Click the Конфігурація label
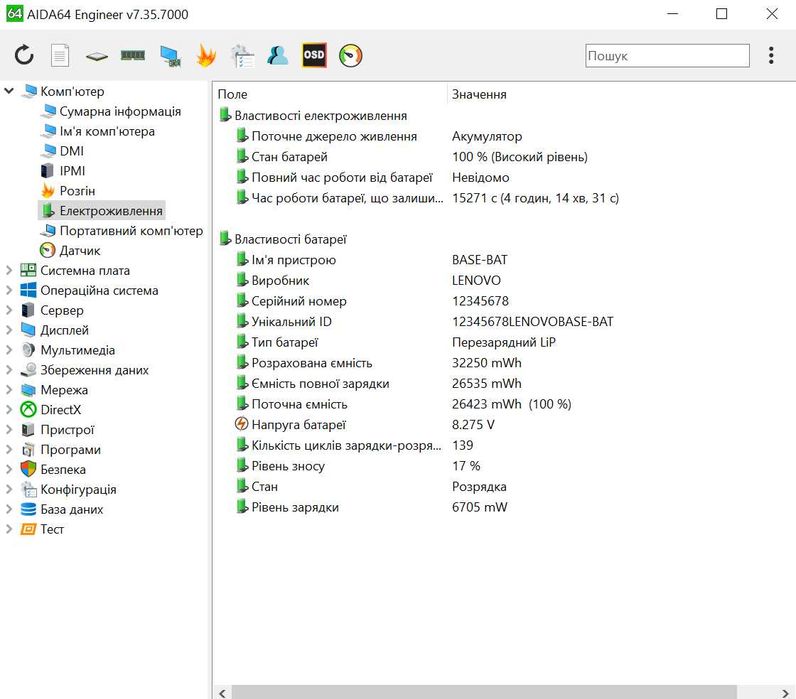 click(x=78, y=489)
